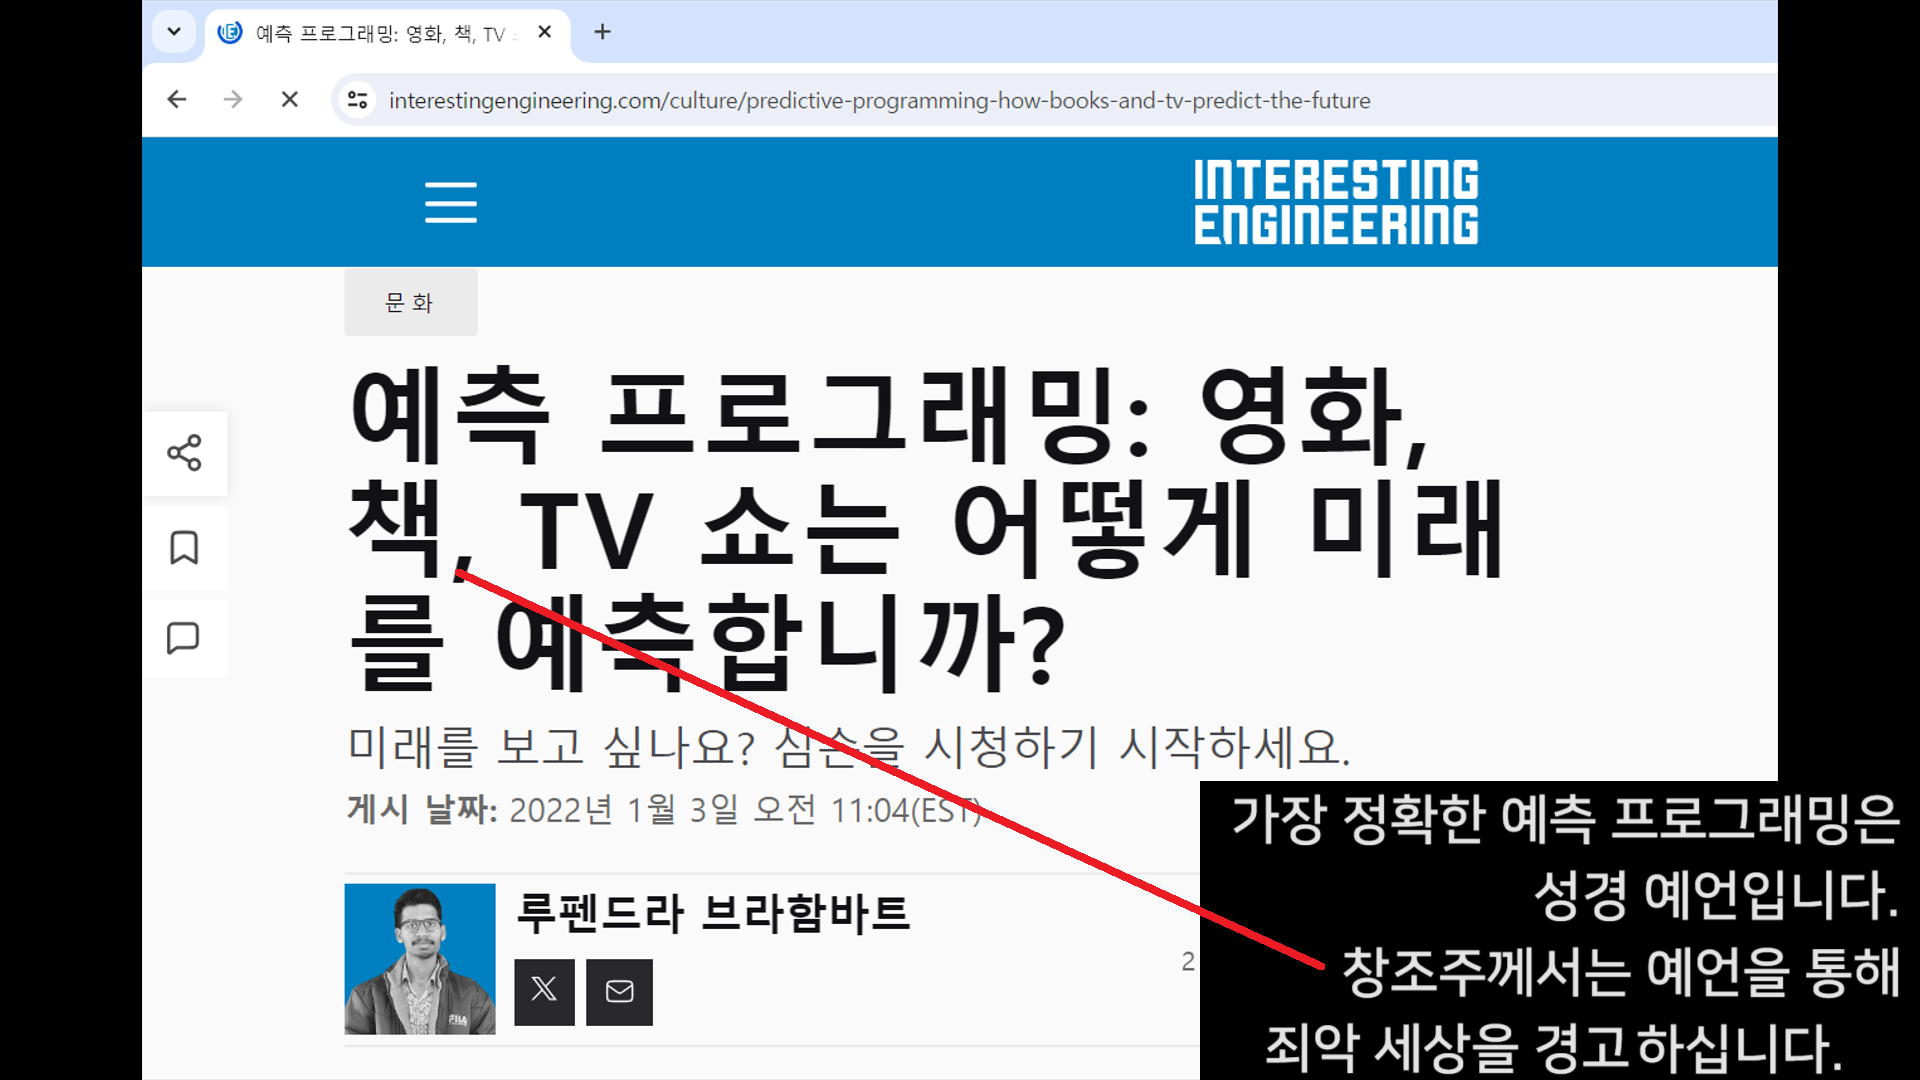Close the current article tab
The image size is (1920, 1080).
[x=544, y=32]
